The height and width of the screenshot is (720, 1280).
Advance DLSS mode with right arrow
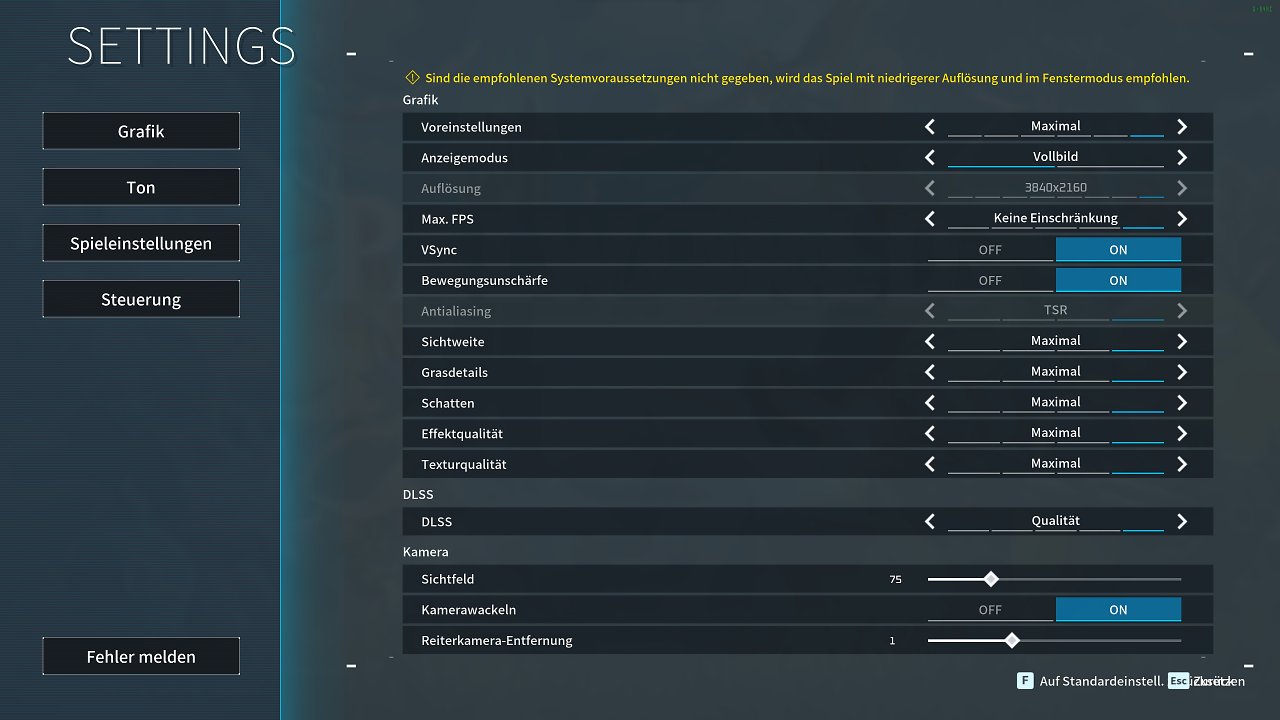click(x=1182, y=521)
